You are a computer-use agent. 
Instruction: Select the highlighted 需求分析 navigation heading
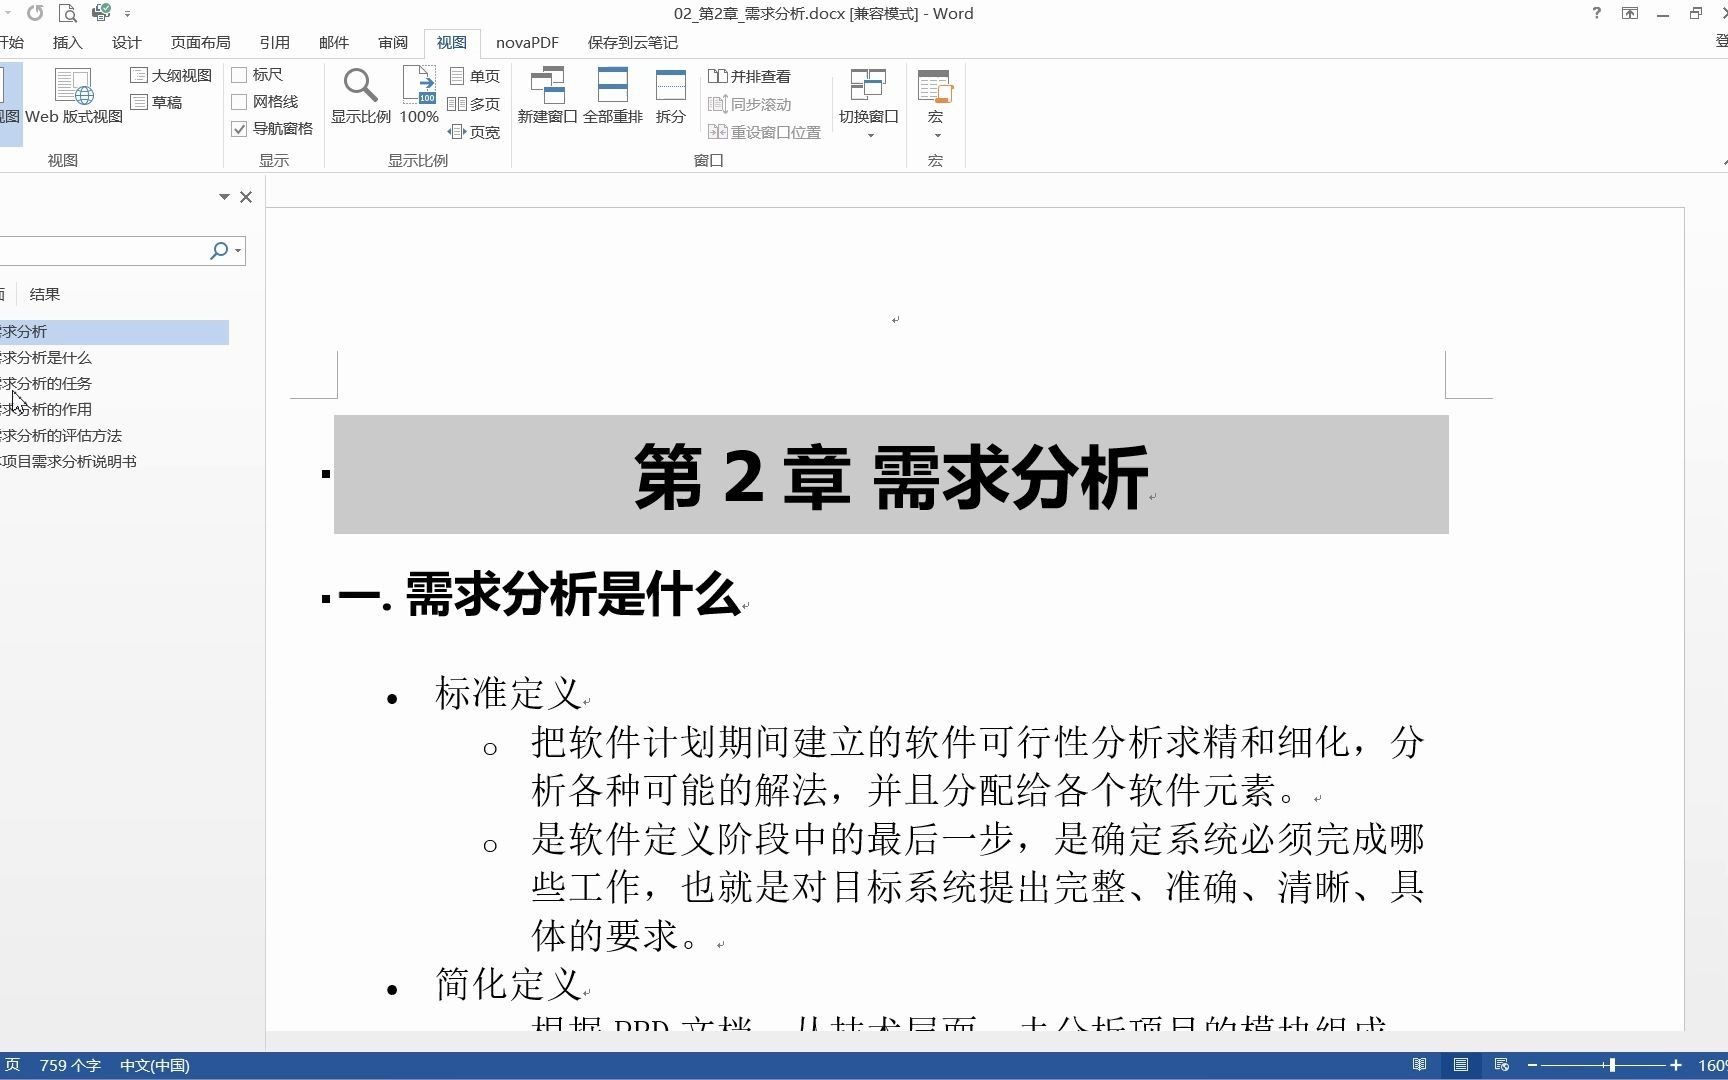pyautogui.click(x=114, y=332)
